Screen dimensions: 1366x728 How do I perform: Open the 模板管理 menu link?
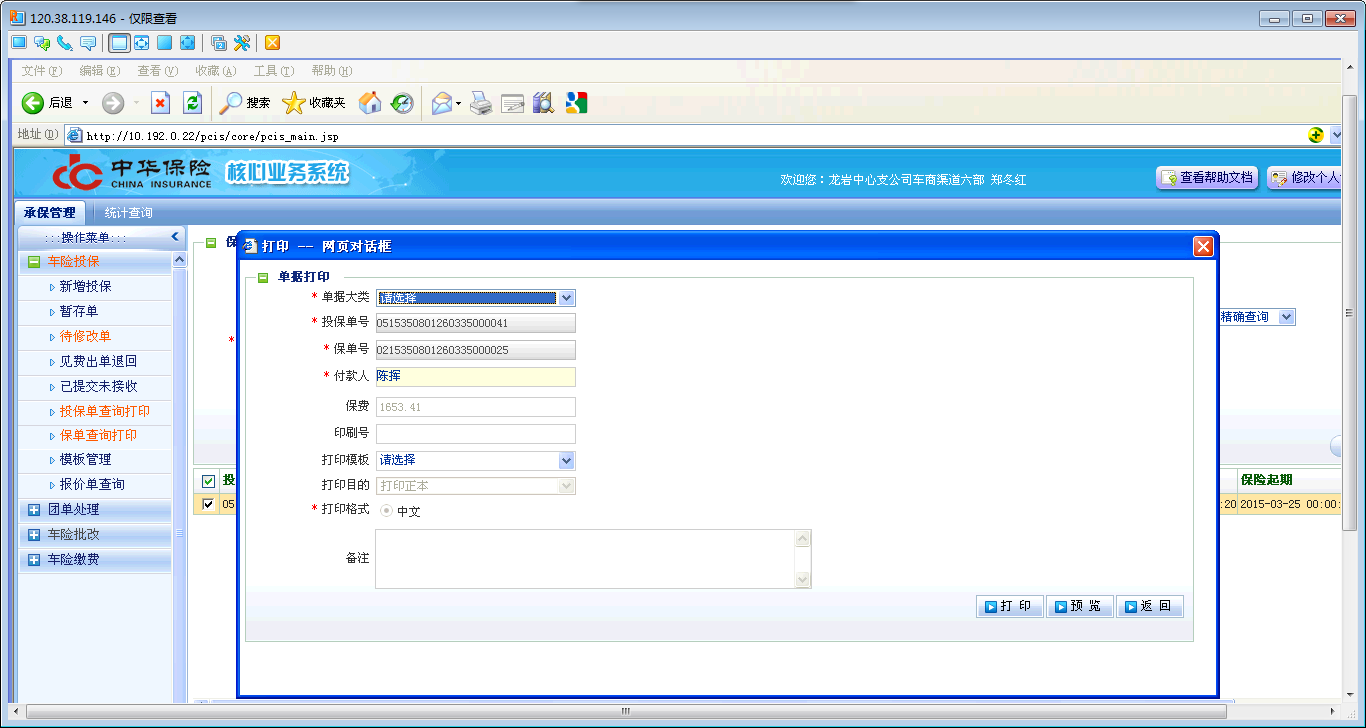86,460
